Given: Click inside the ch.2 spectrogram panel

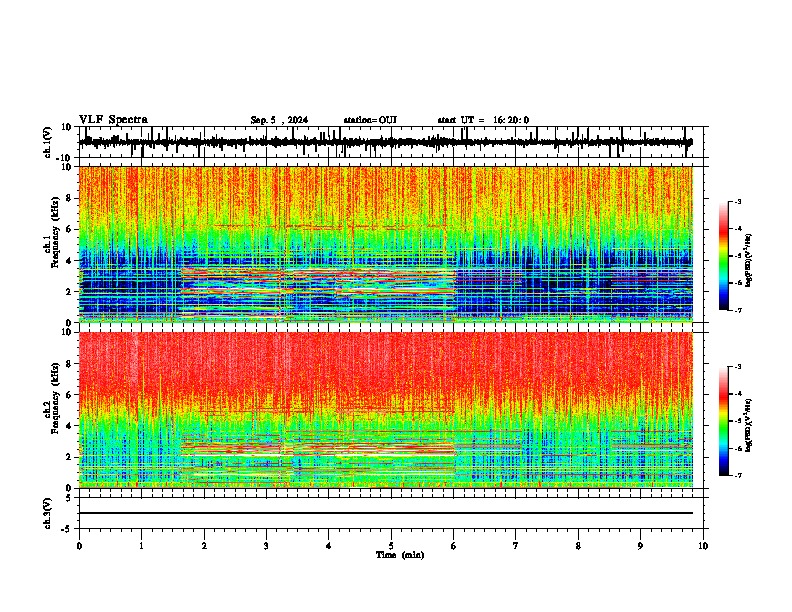Looking at the screenshot, I should click(x=385, y=410).
